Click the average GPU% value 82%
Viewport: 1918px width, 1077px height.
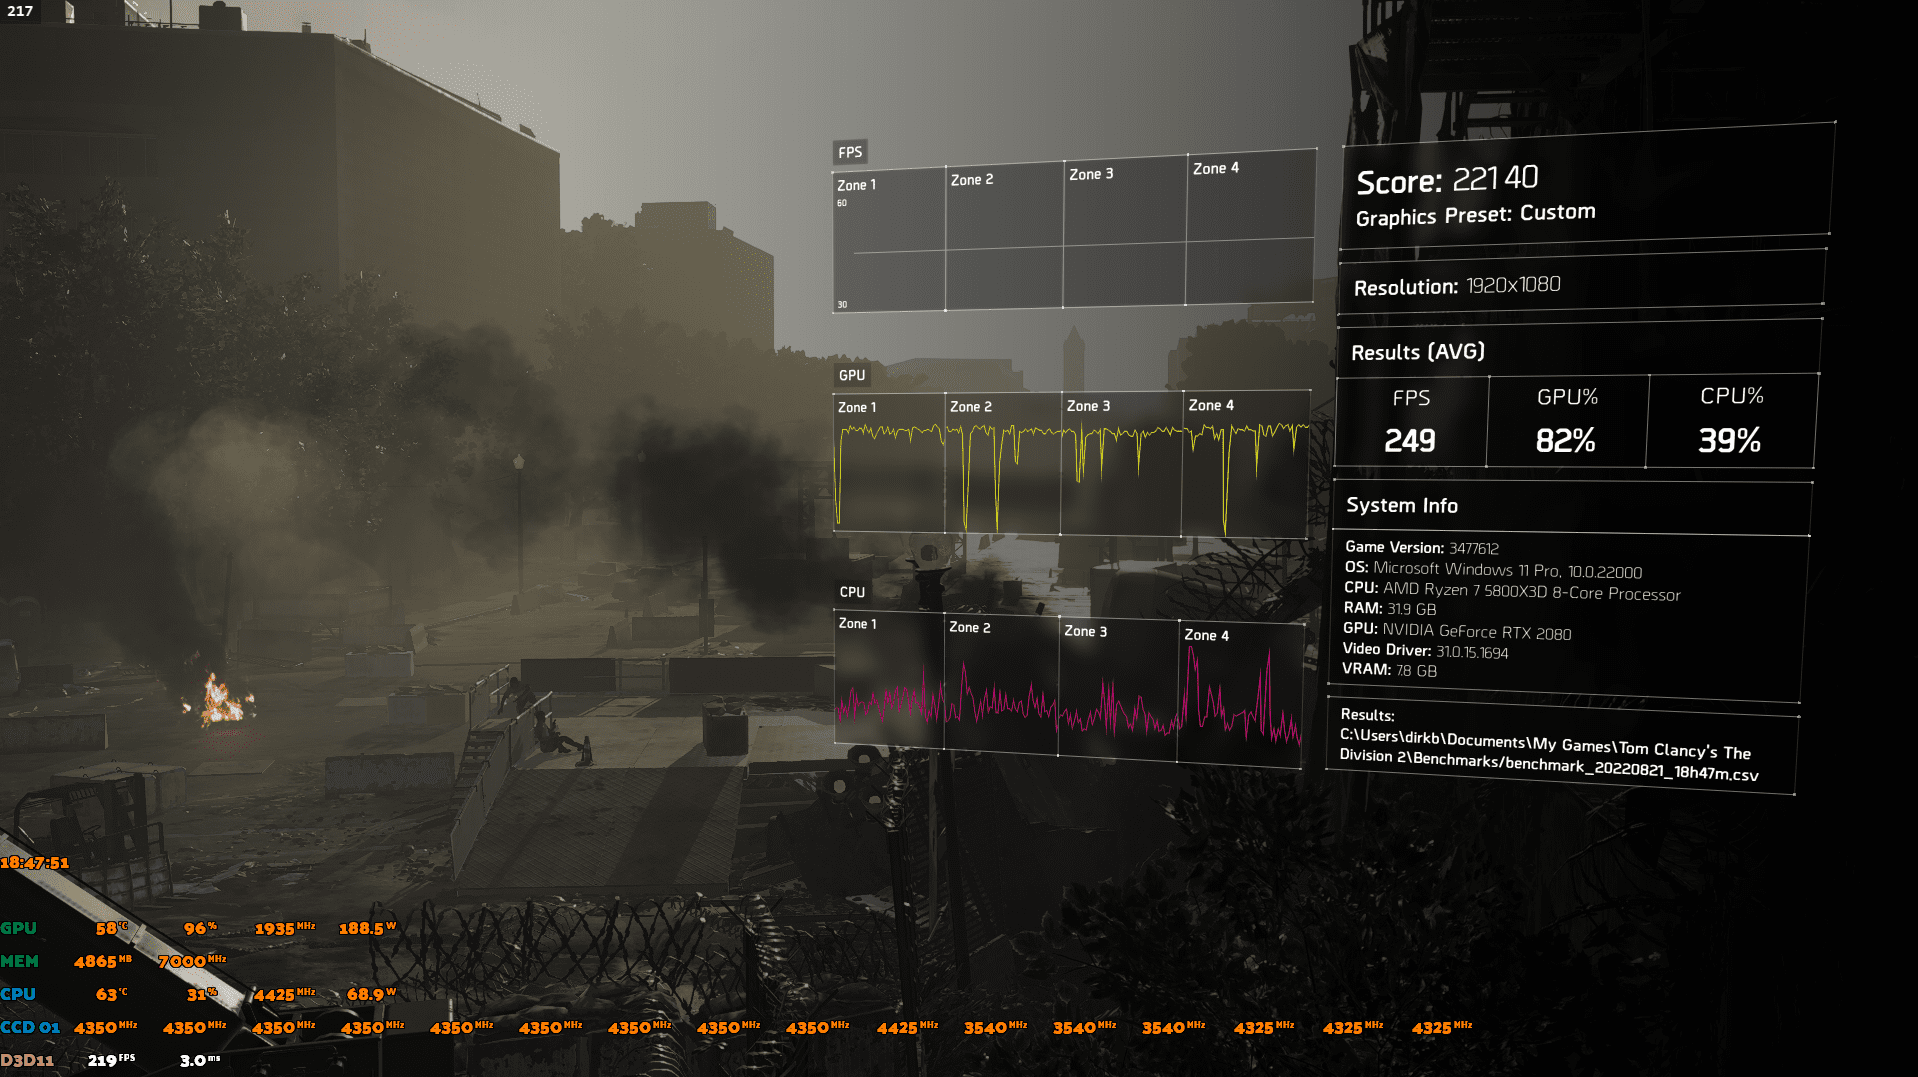(1566, 440)
